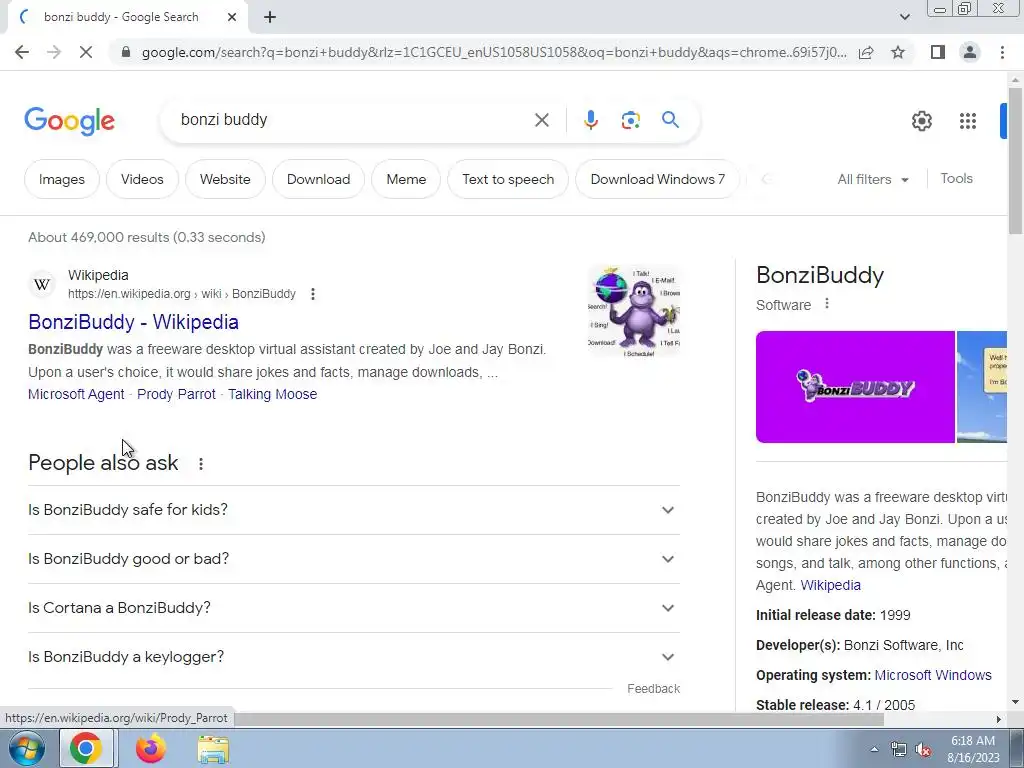Viewport: 1024px width, 768px height.
Task: Click the lock icon in the address bar
Action: click(x=126, y=52)
